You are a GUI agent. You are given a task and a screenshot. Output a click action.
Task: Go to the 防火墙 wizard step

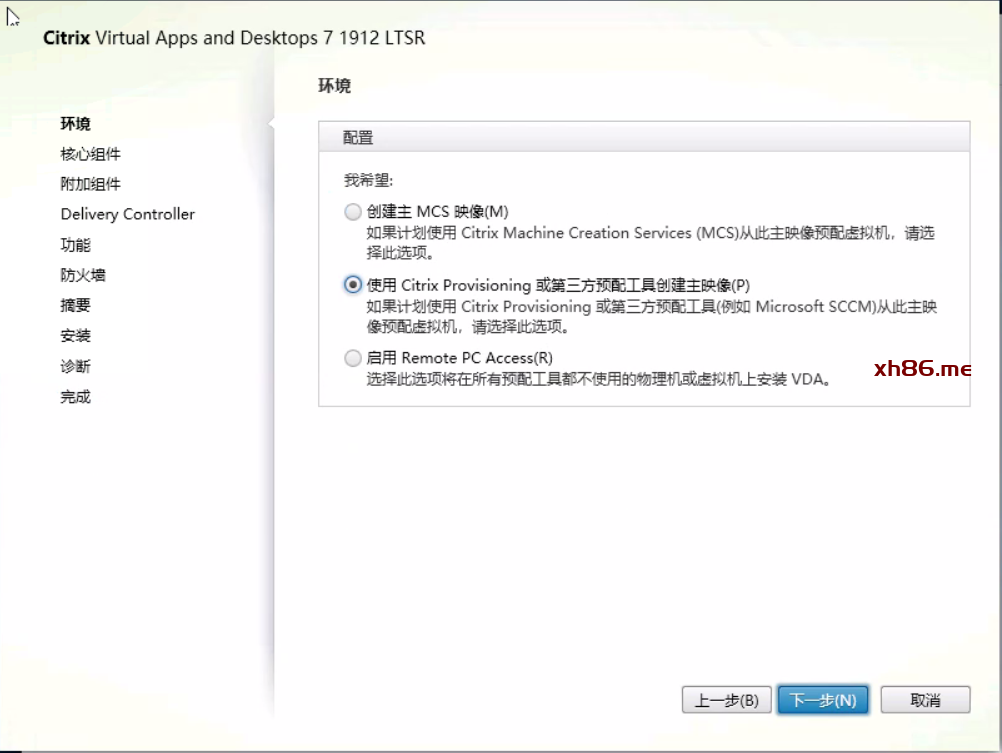83,275
